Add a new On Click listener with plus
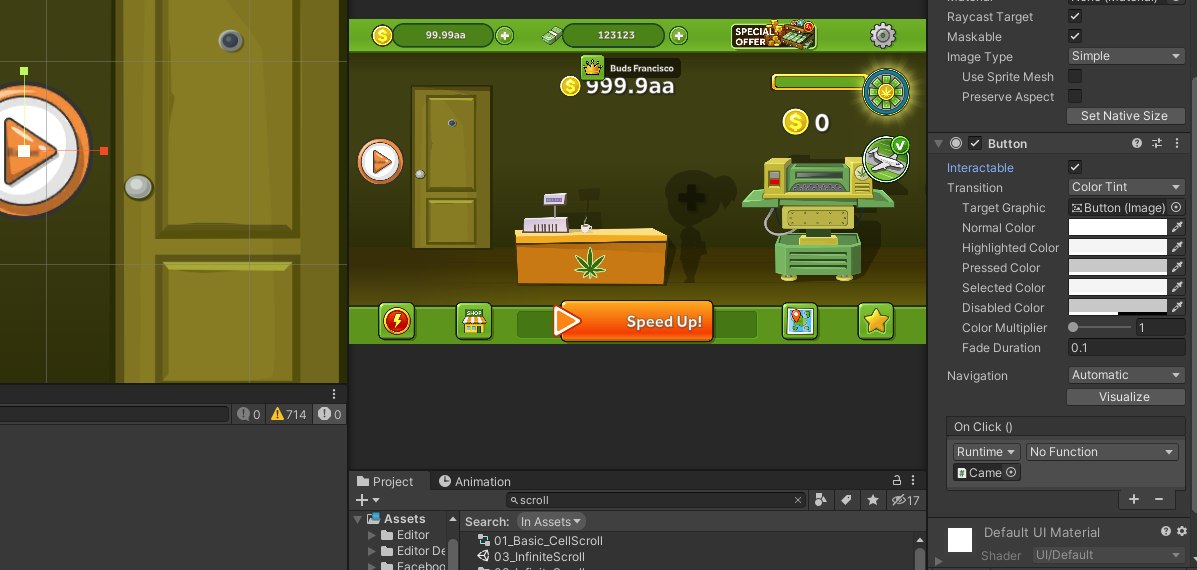Image resolution: width=1197 pixels, height=570 pixels. click(1134, 499)
